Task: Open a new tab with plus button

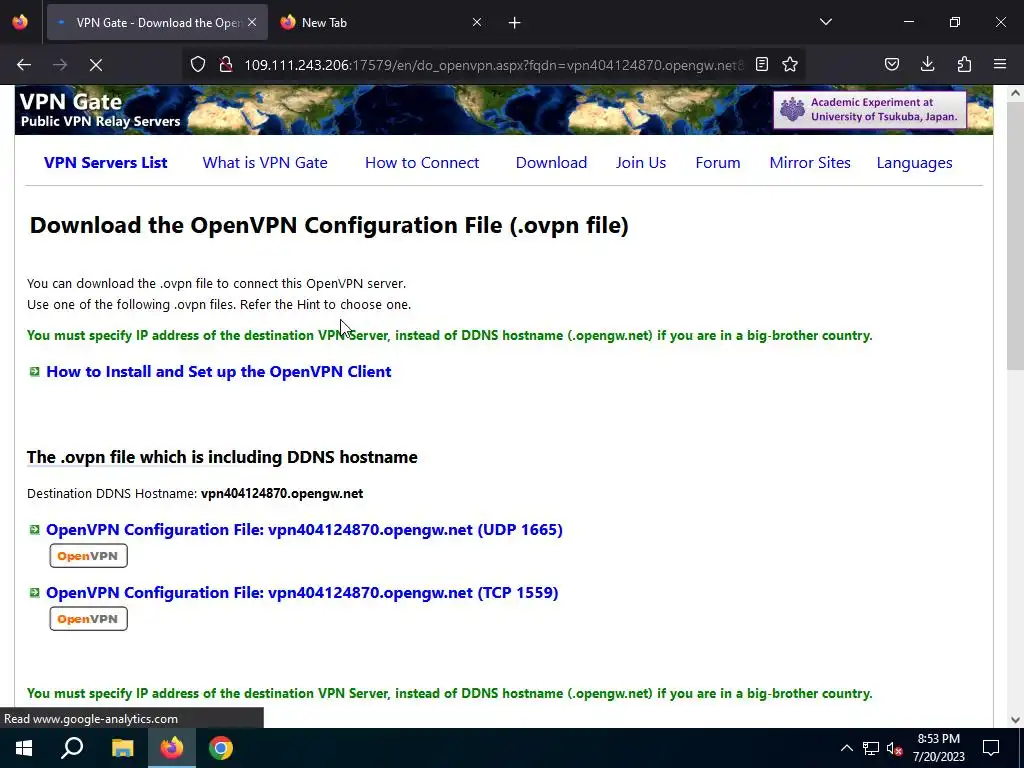Action: [x=515, y=23]
